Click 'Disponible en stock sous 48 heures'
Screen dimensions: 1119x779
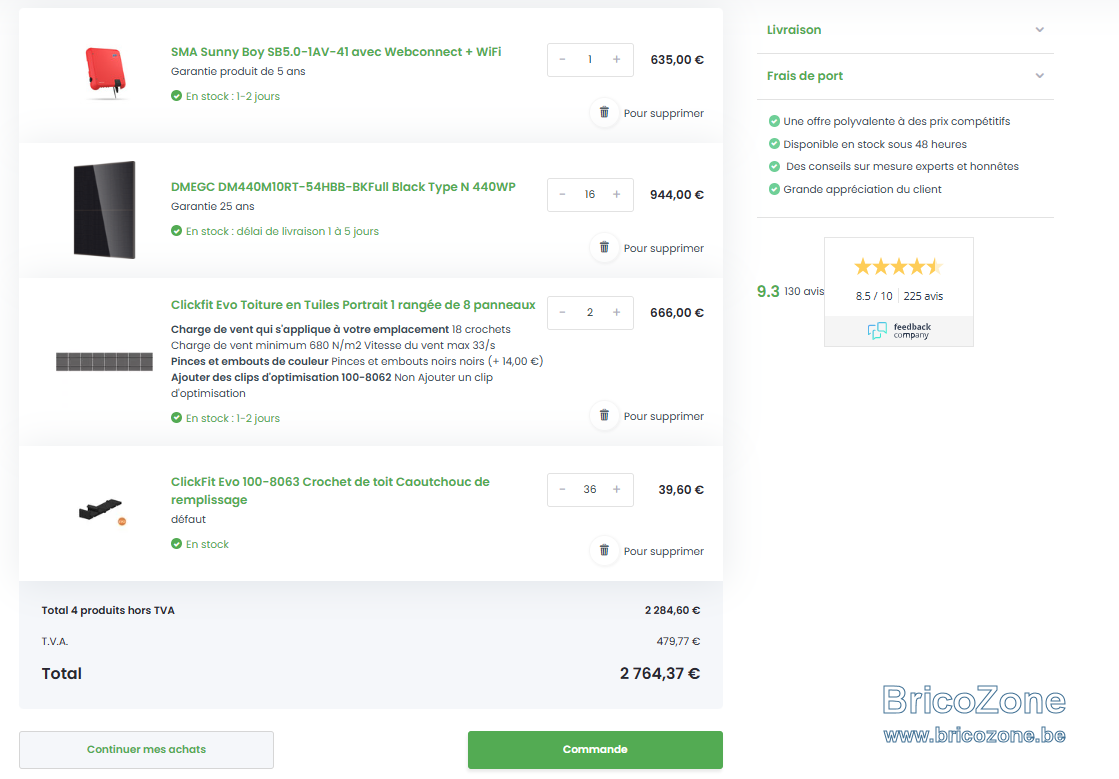875,144
